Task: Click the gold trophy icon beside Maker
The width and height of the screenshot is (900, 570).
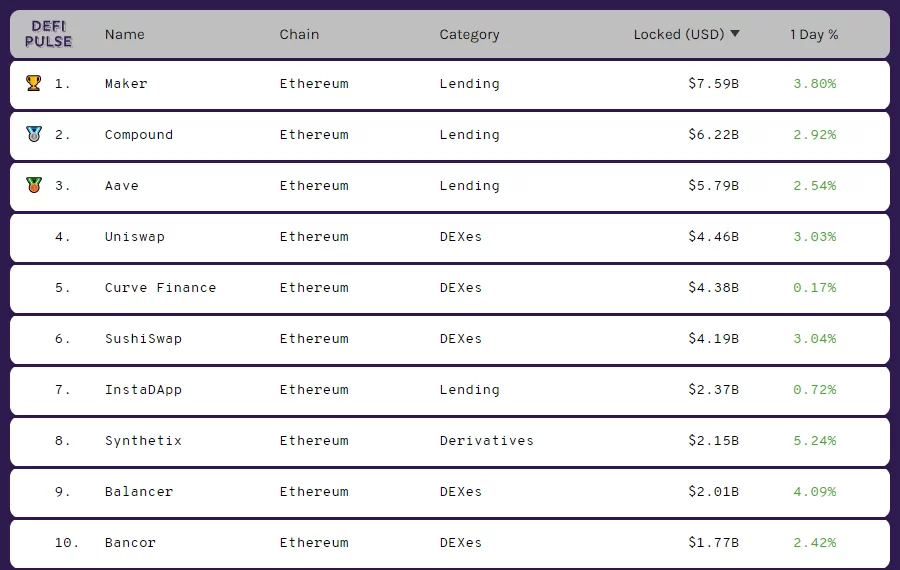Action: coord(34,83)
